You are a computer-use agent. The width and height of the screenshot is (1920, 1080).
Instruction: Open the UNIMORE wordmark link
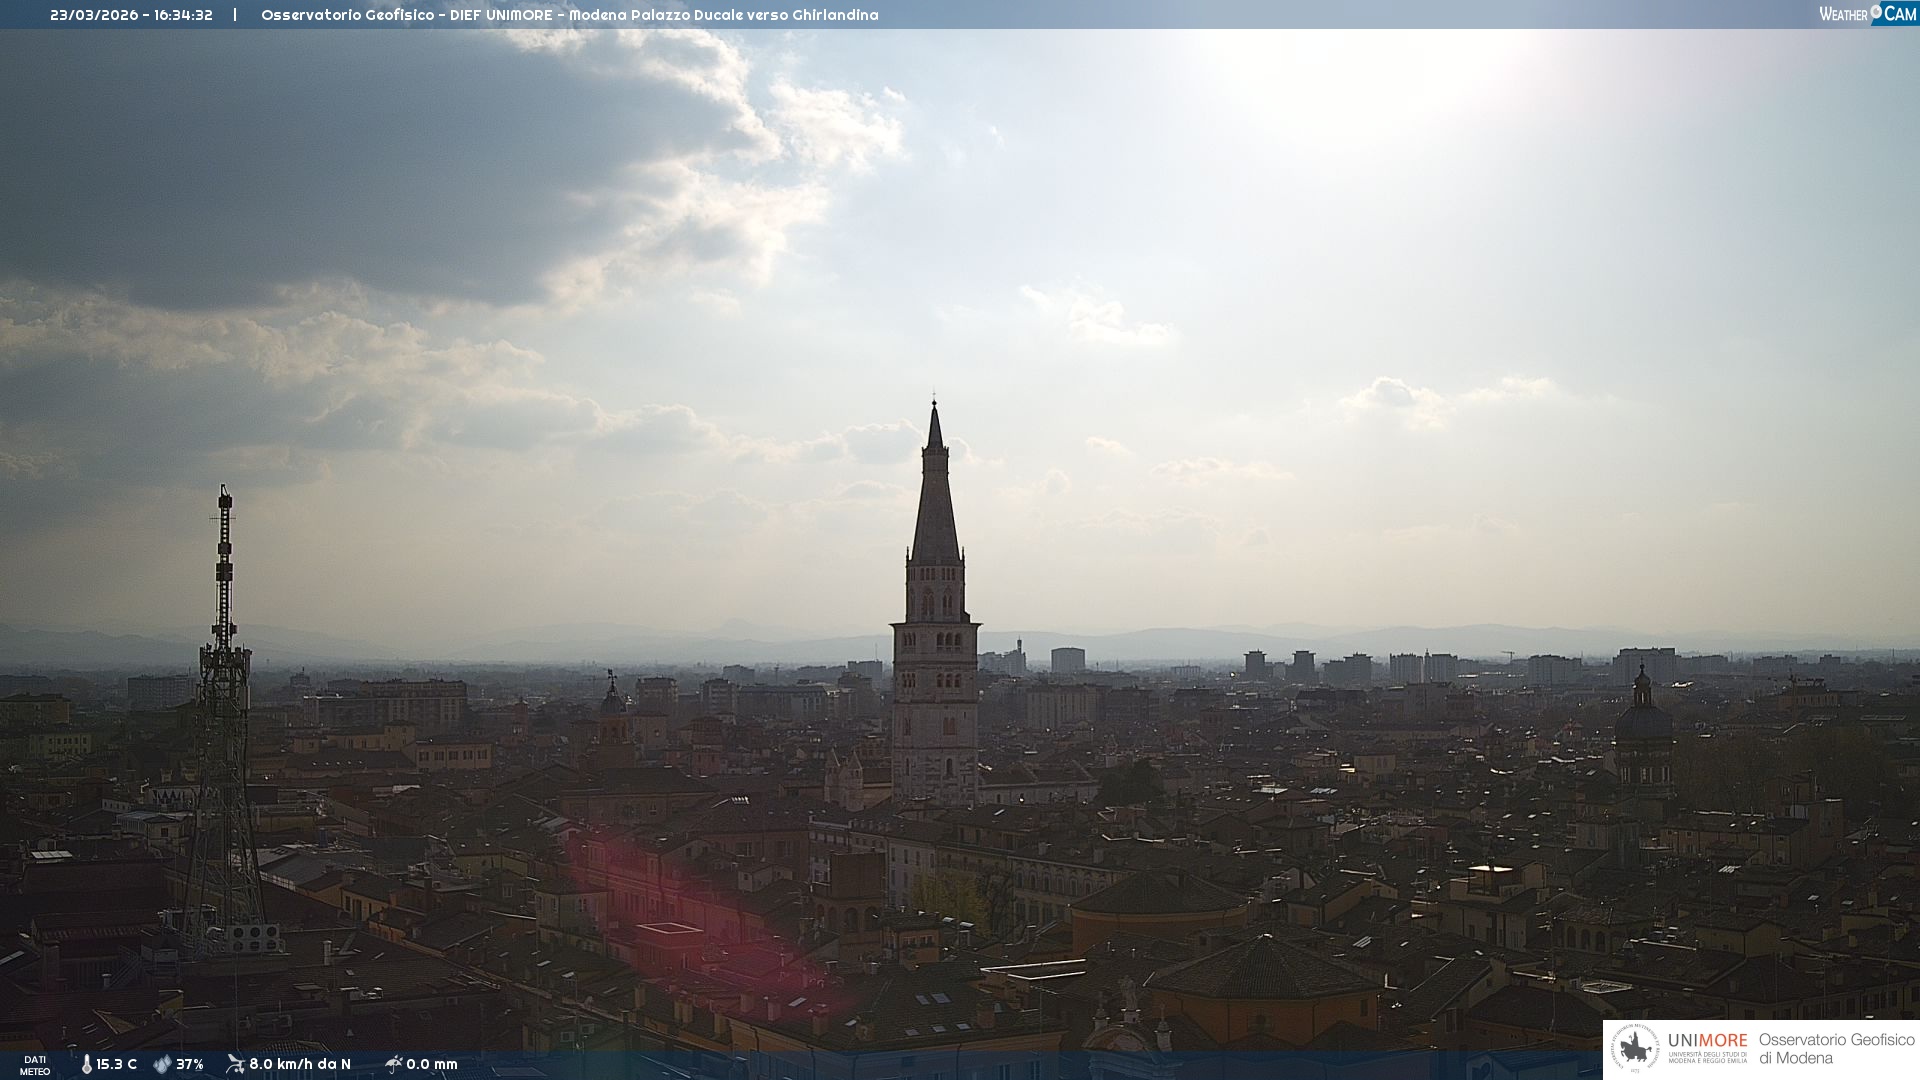[x=1707, y=1041]
